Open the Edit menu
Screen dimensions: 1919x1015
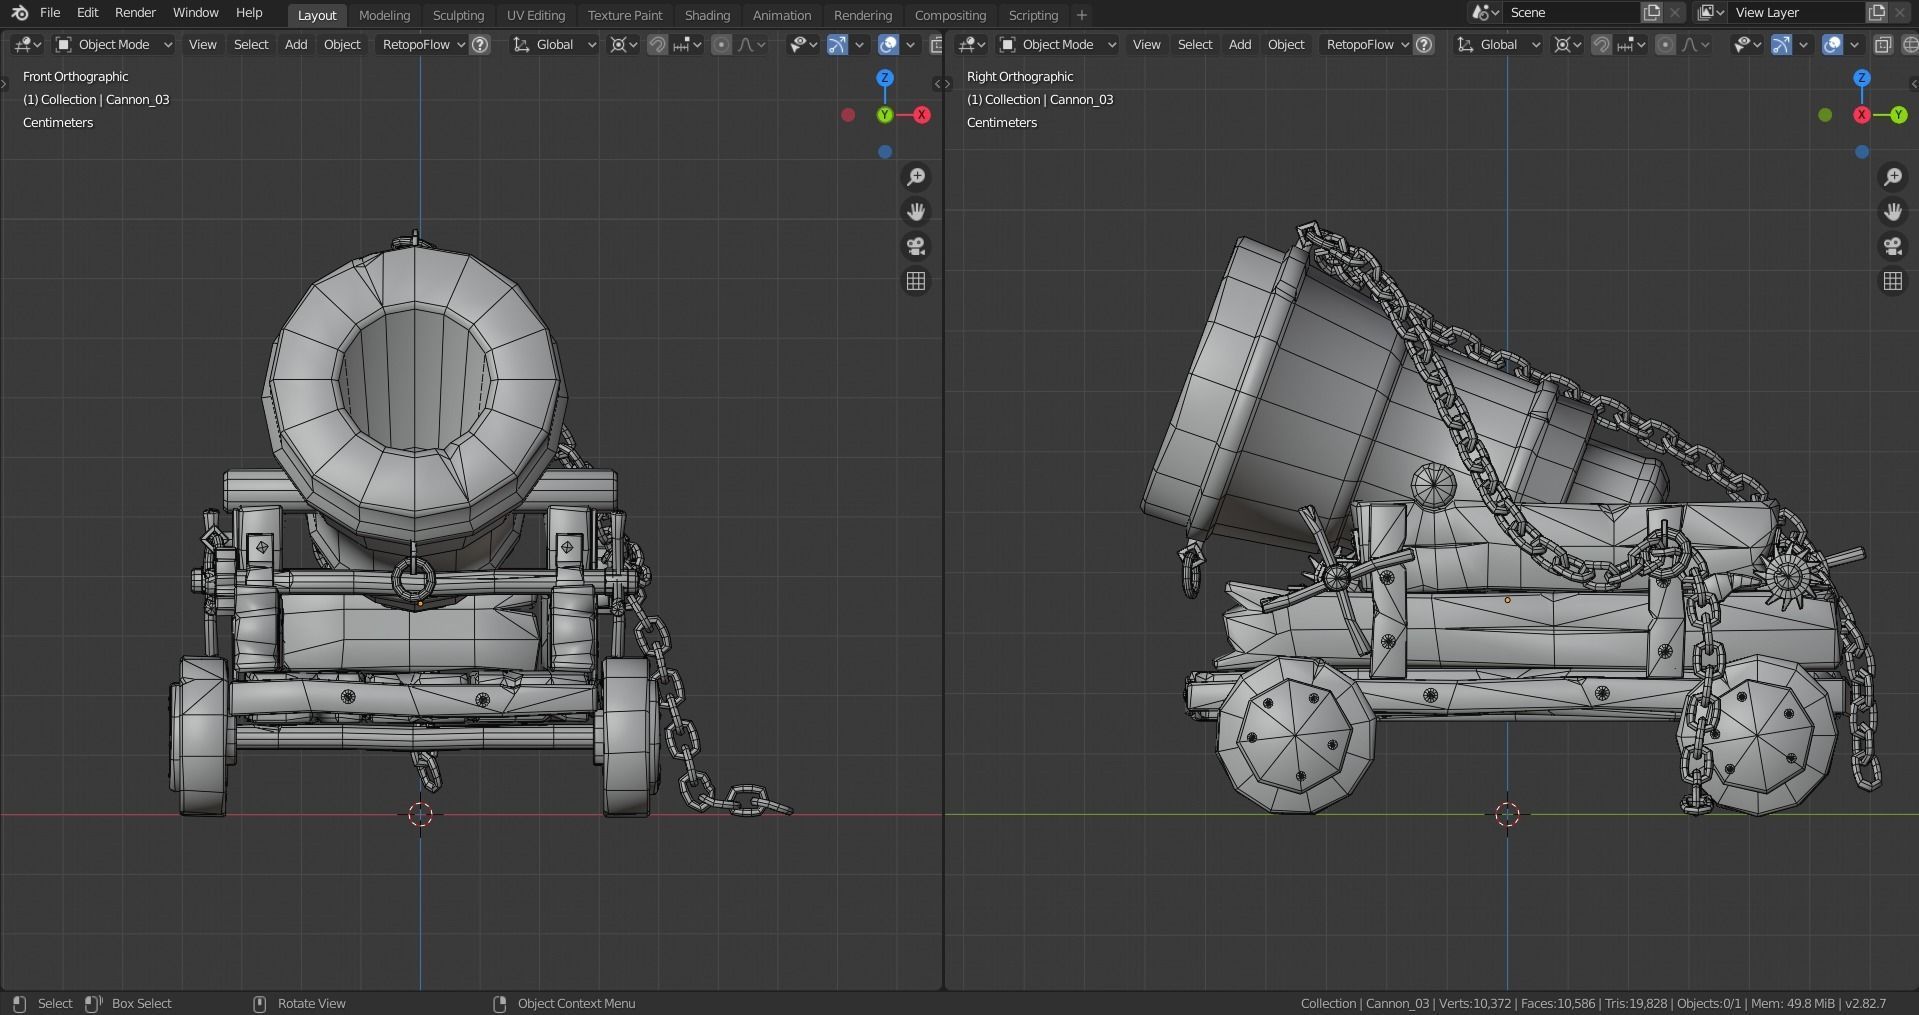tap(88, 13)
